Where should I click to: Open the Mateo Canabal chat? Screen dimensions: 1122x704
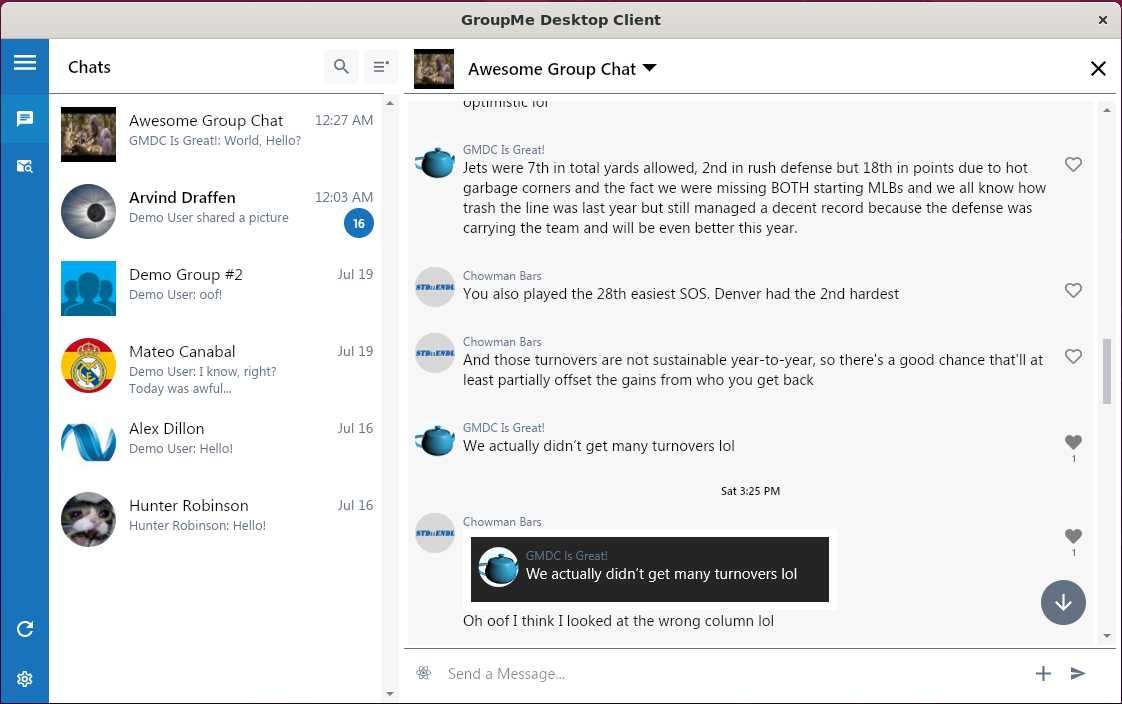(x=217, y=368)
